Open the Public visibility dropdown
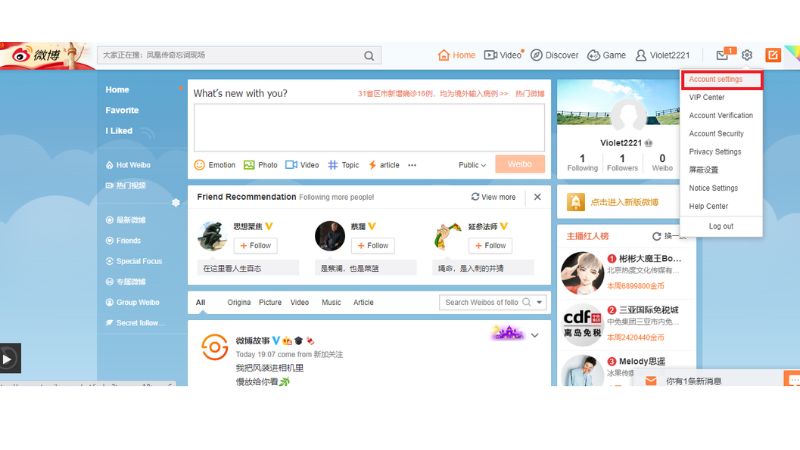This screenshot has height=450, width=800. point(472,165)
